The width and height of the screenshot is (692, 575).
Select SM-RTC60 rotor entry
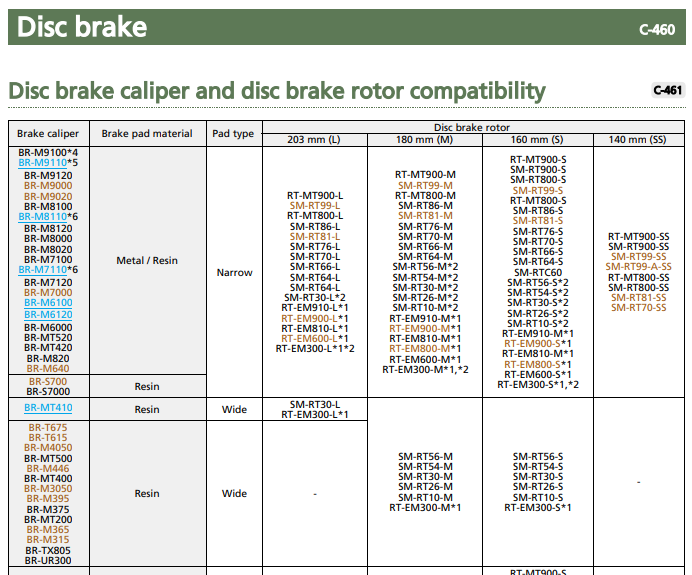coord(538,272)
